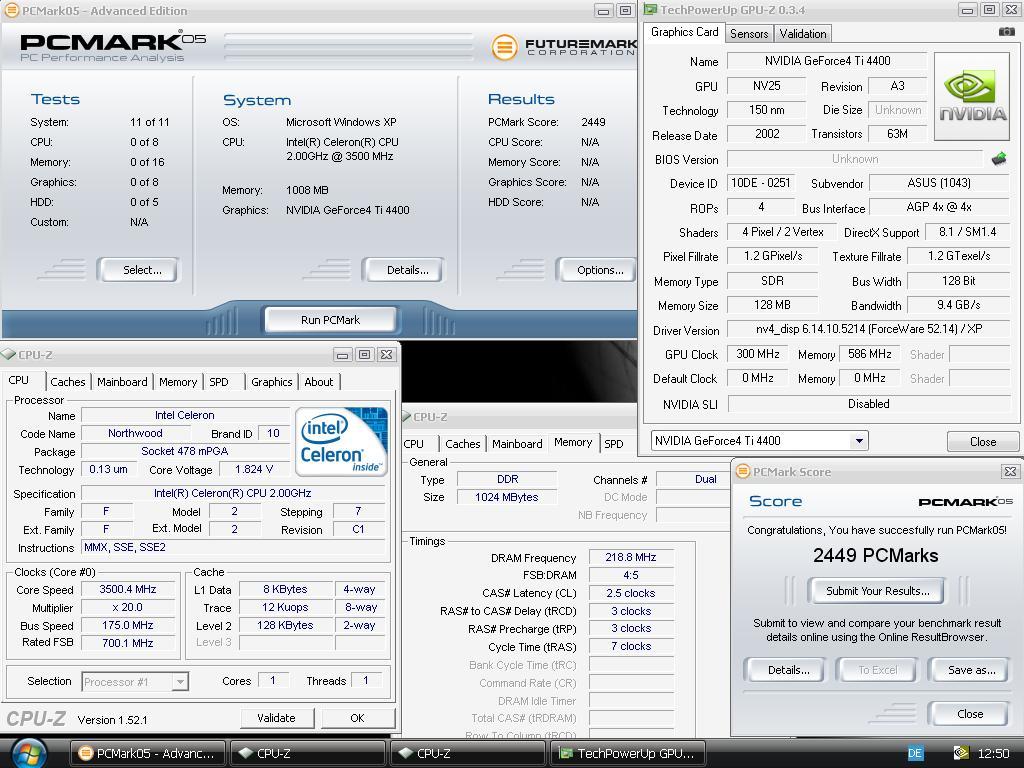Open the GPU selection dropdown in GPU-Z

859,441
